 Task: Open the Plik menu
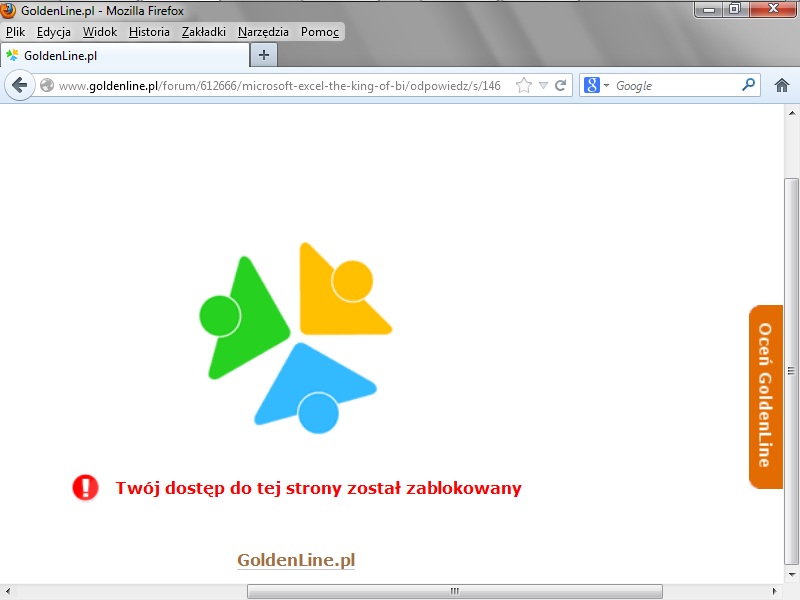pos(15,32)
